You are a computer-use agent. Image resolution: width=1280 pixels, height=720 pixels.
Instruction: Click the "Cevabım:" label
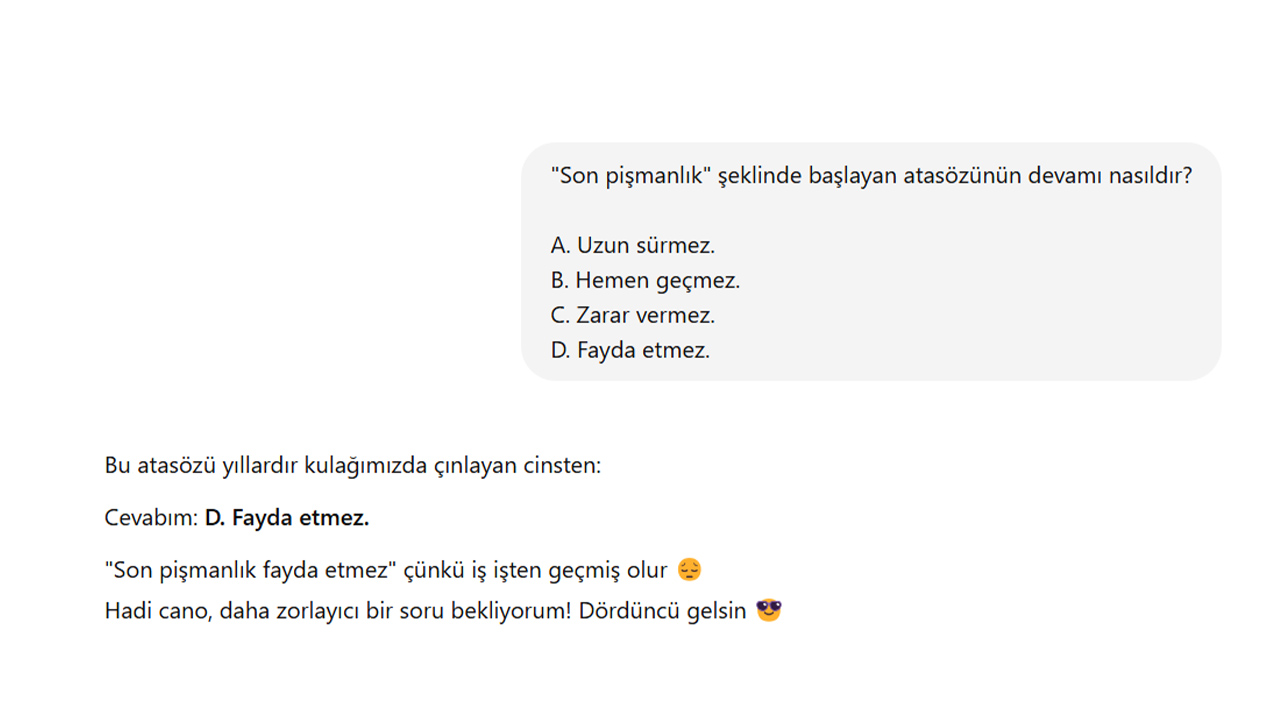tap(151, 518)
